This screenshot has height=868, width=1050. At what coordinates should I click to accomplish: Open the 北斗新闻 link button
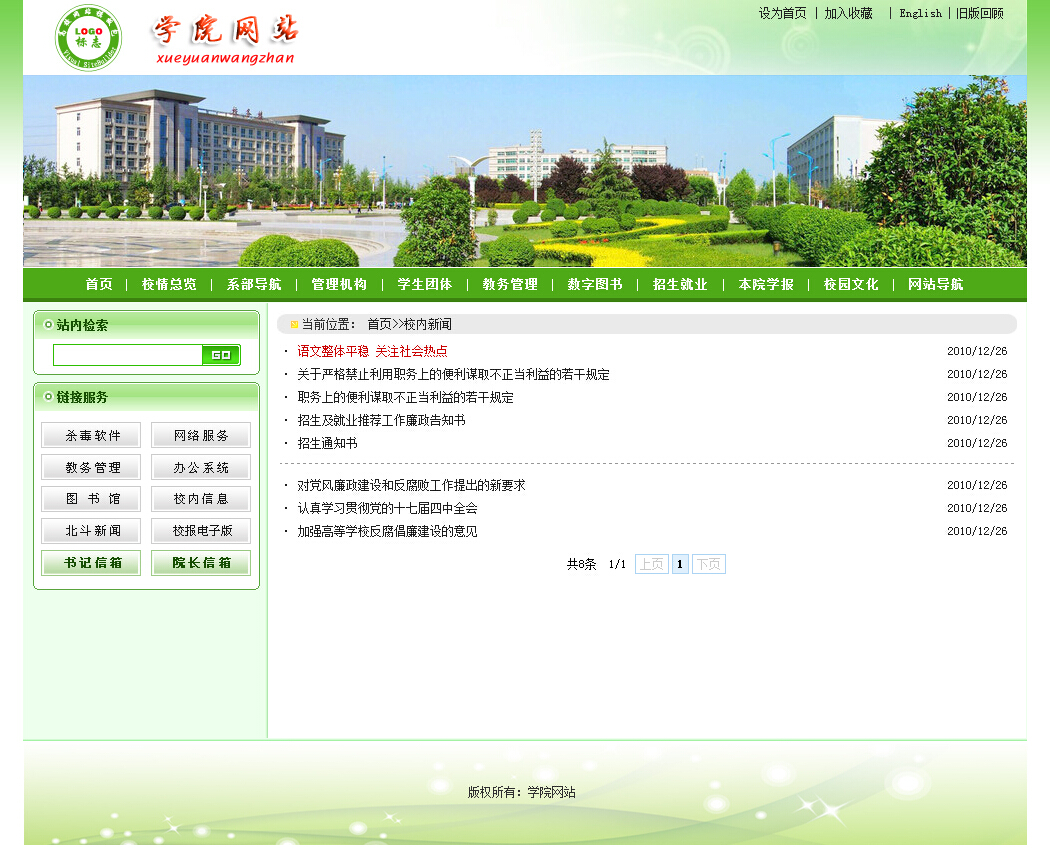(91, 531)
